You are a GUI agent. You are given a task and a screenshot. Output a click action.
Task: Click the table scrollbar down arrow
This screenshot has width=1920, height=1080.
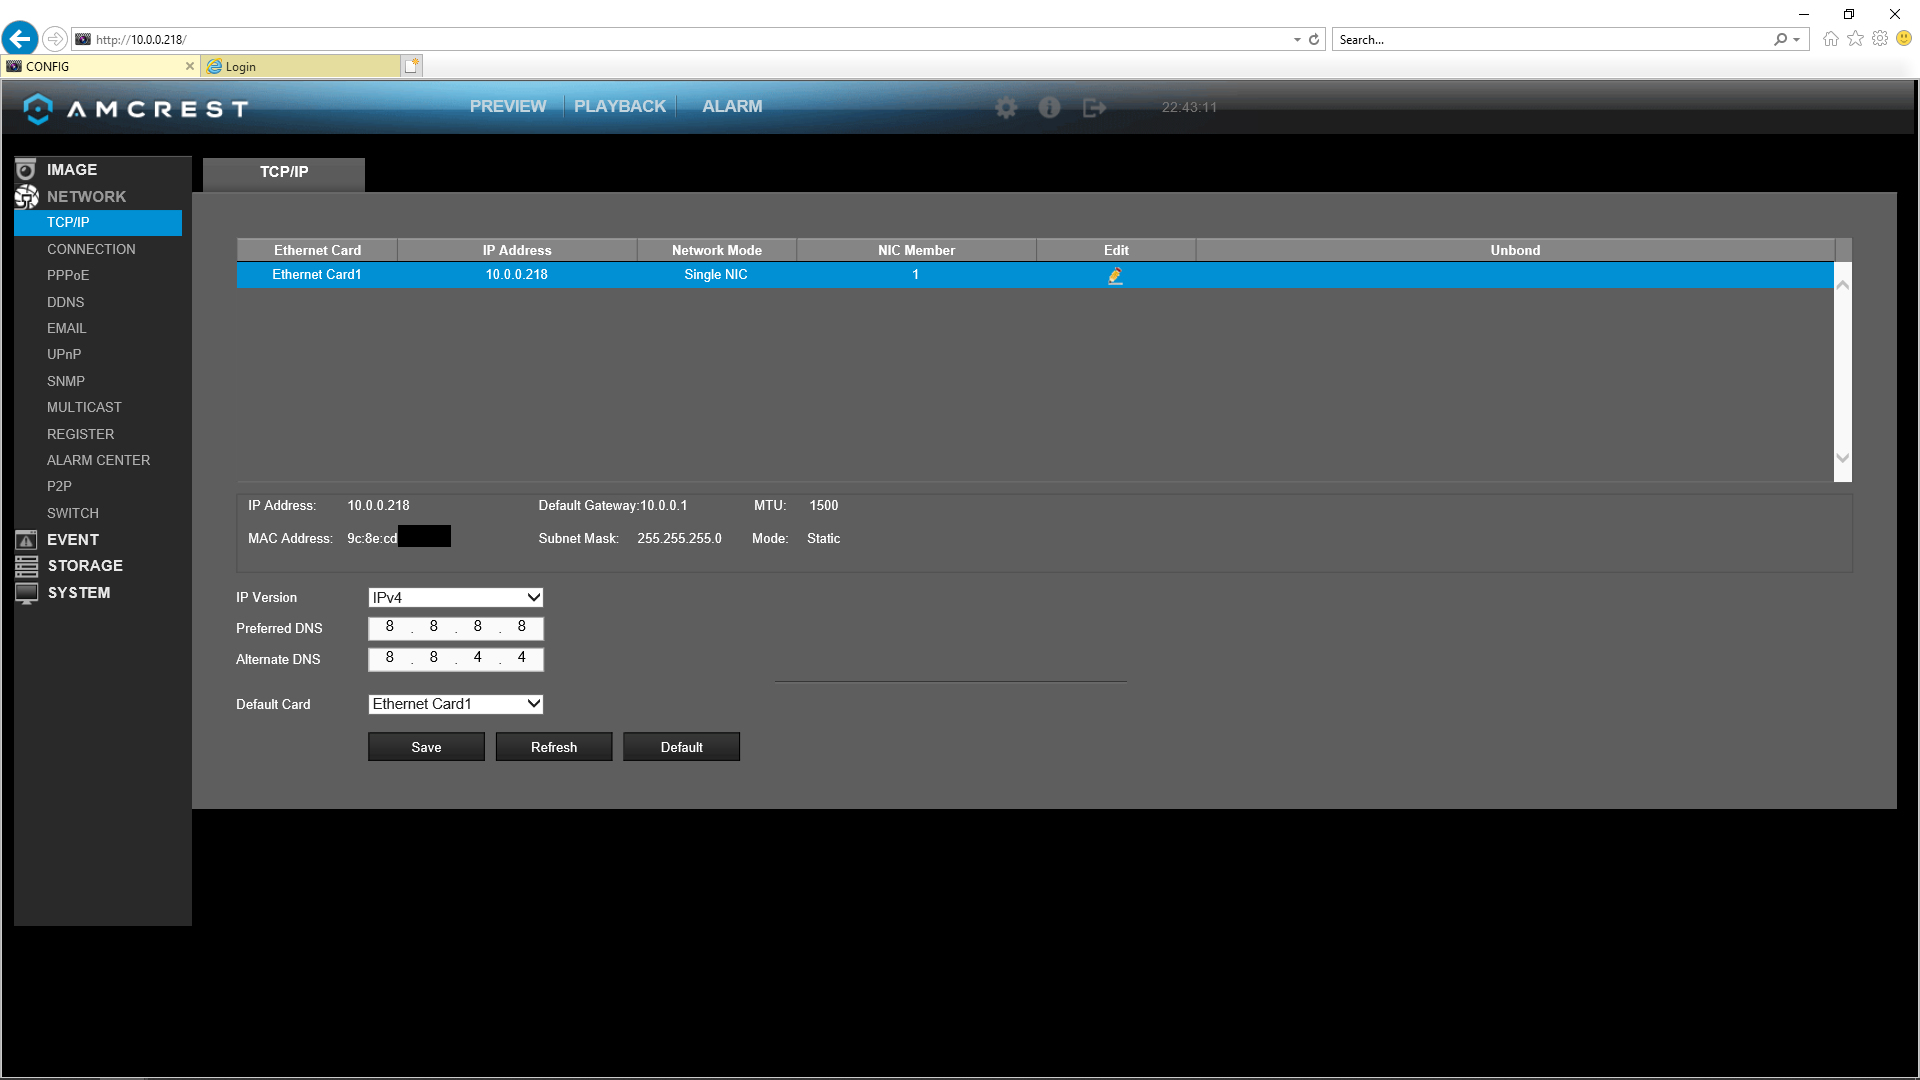coord(1843,458)
